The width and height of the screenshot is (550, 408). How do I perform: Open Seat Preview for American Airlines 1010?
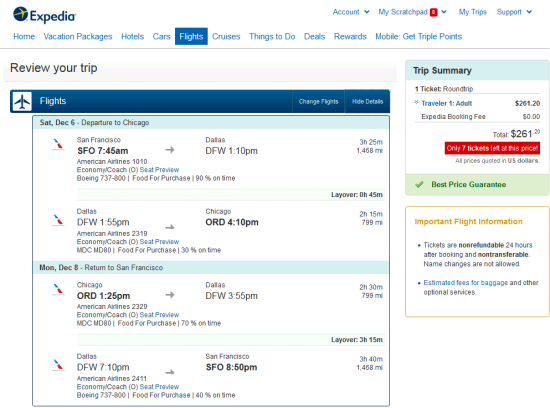coord(159,170)
